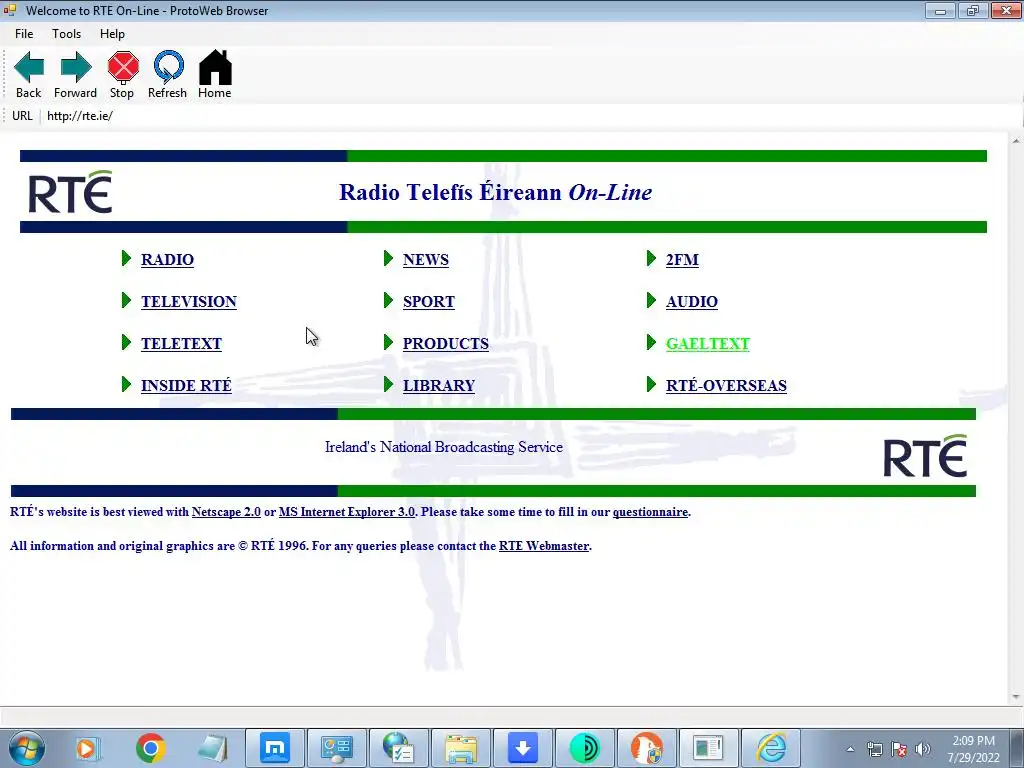The width and height of the screenshot is (1024, 768).
Task: Open the SPORT link
Action: 428,301
